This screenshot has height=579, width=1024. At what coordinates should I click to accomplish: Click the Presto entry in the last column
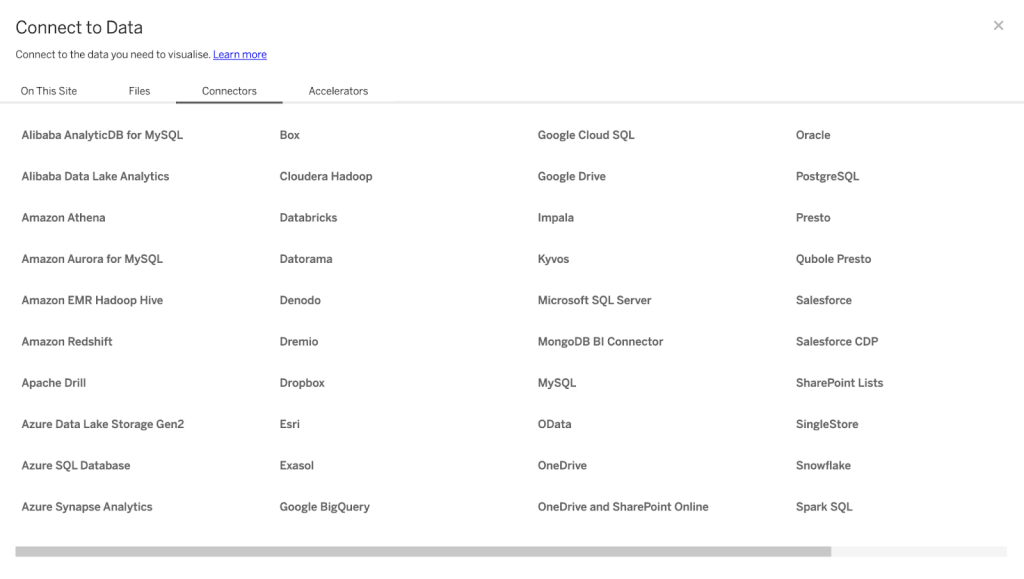pyautogui.click(x=813, y=217)
